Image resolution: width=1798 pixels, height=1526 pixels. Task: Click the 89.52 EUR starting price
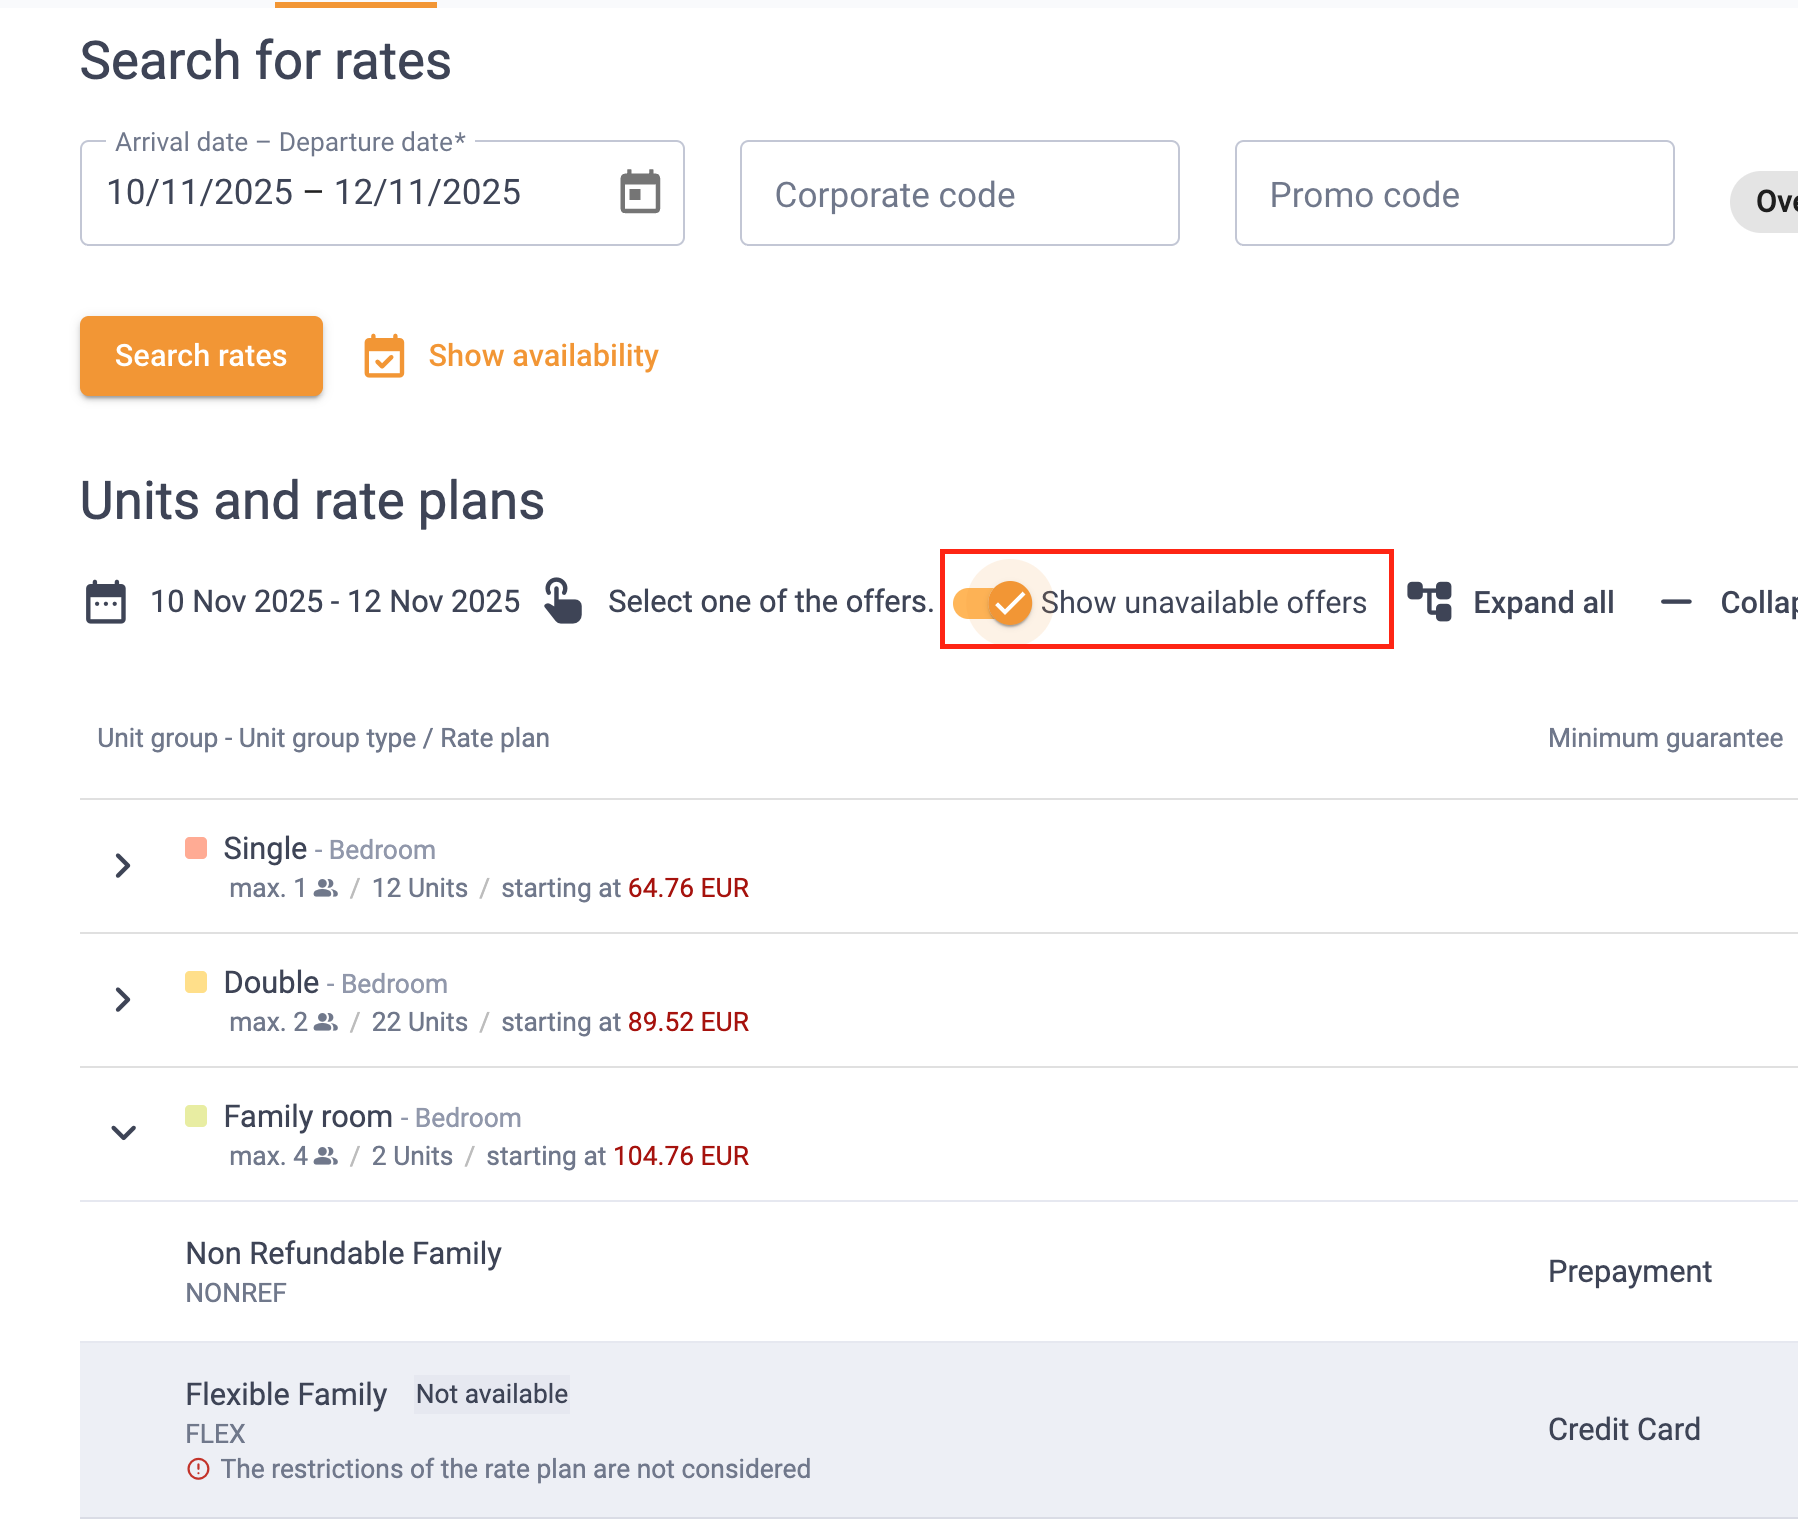pos(688,1022)
